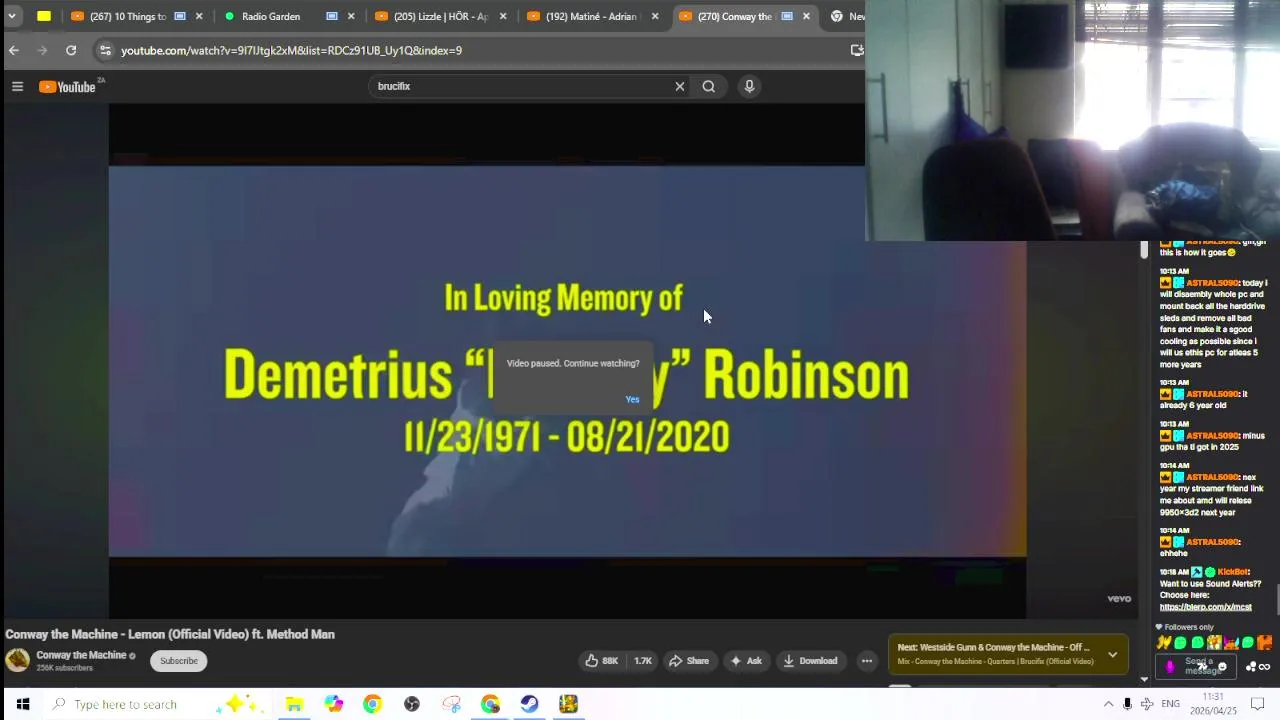
Task: Share the Lemon video
Action: pyautogui.click(x=688, y=660)
